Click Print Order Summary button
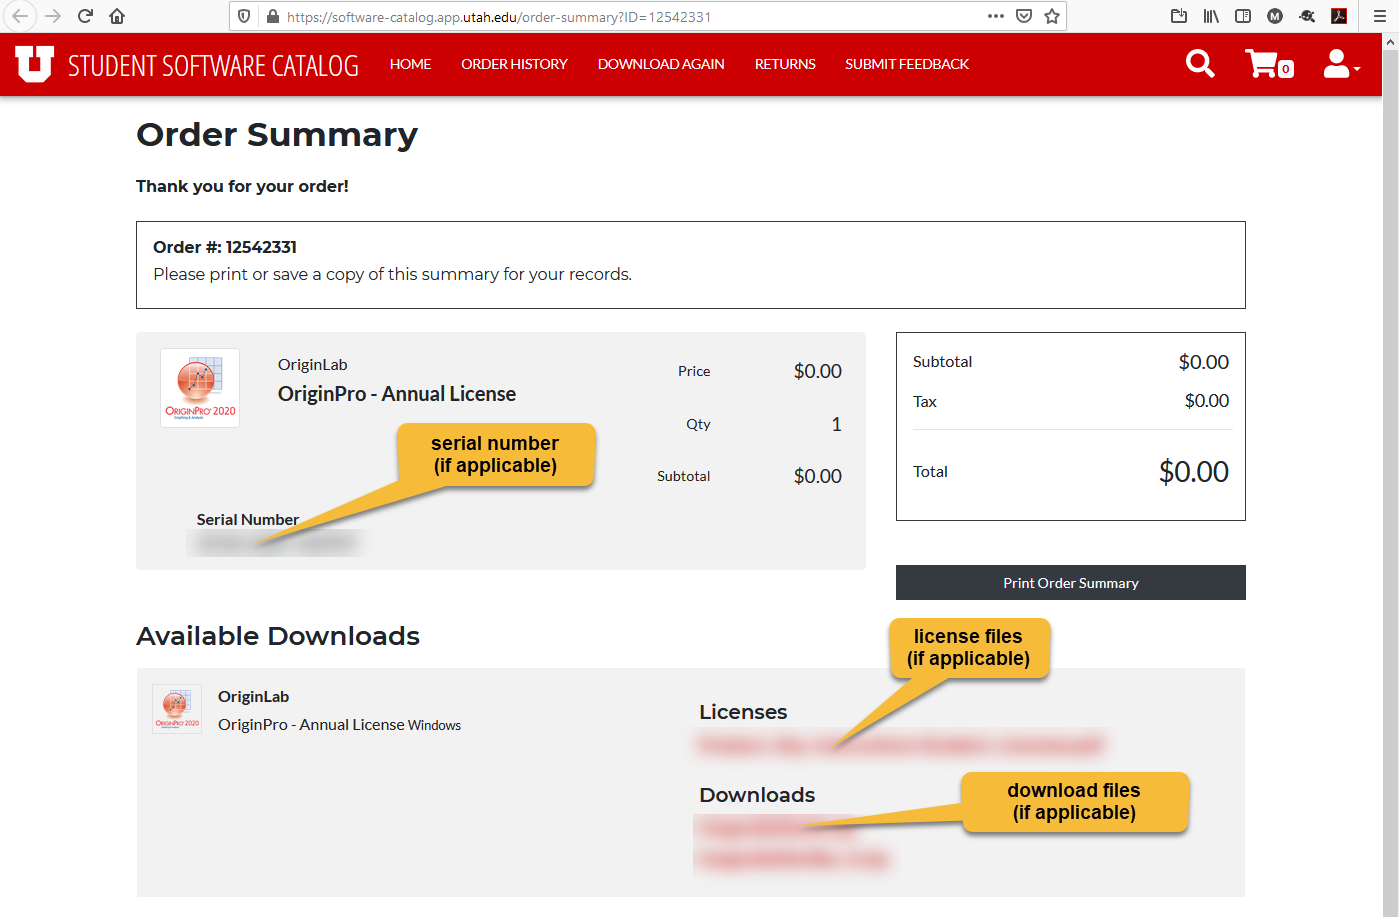 (1071, 583)
